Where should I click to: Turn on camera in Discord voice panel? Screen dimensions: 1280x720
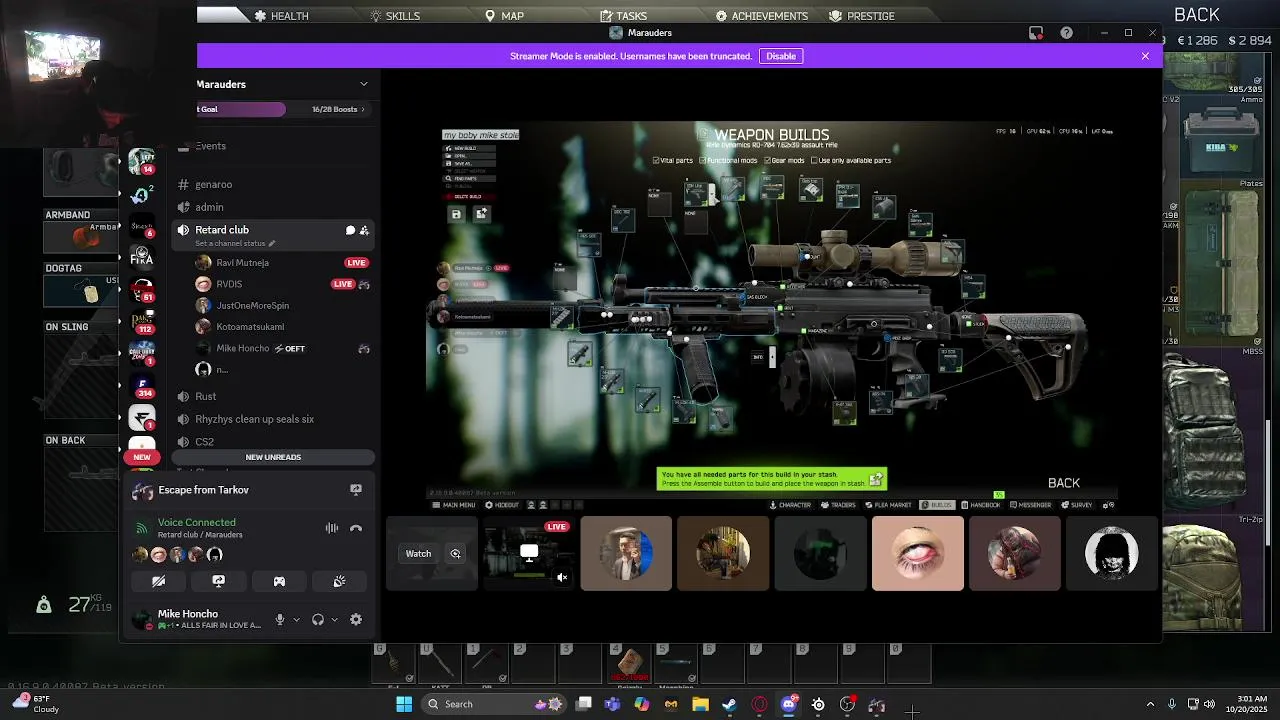(x=158, y=581)
